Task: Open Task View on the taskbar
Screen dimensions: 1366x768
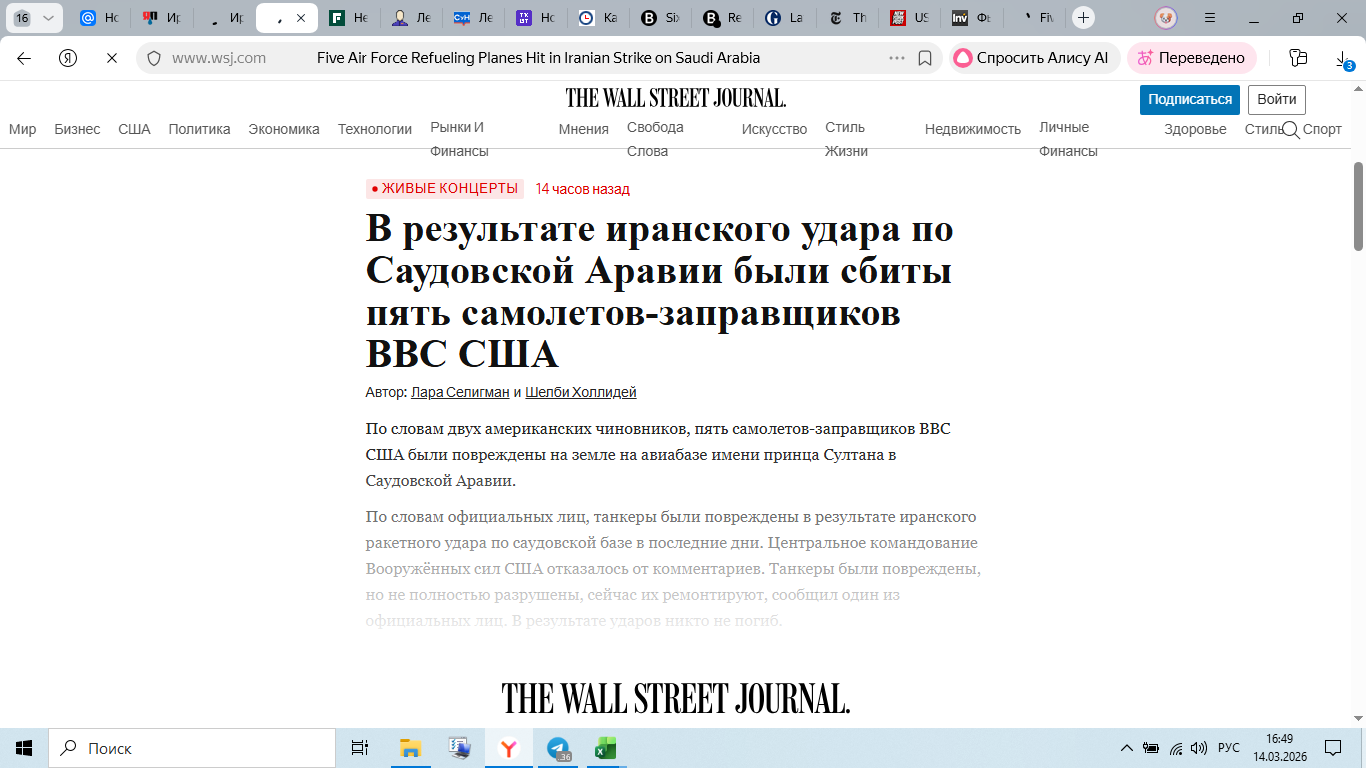Action: pyautogui.click(x=360, y=748)
